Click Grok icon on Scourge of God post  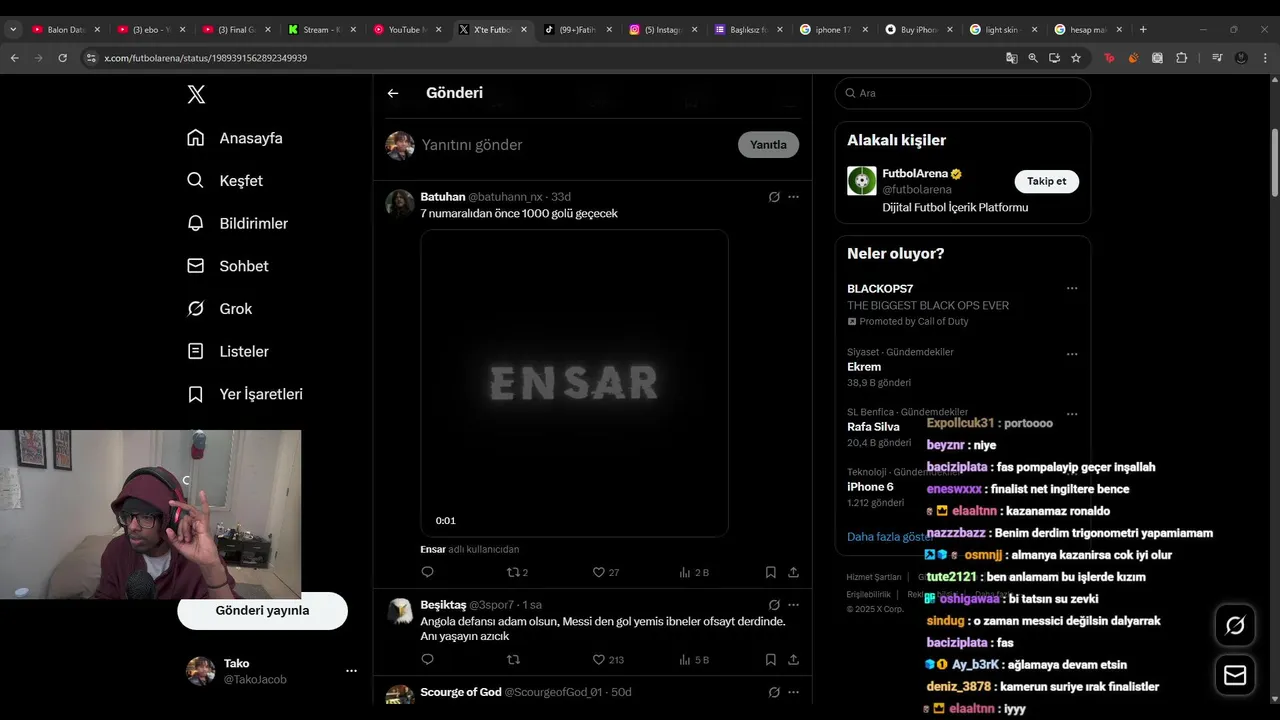click(774, 692)
